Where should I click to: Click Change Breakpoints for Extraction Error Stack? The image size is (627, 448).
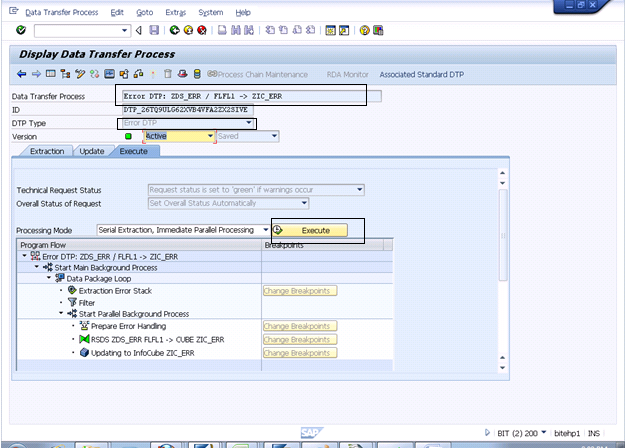(x=300, y=291)
